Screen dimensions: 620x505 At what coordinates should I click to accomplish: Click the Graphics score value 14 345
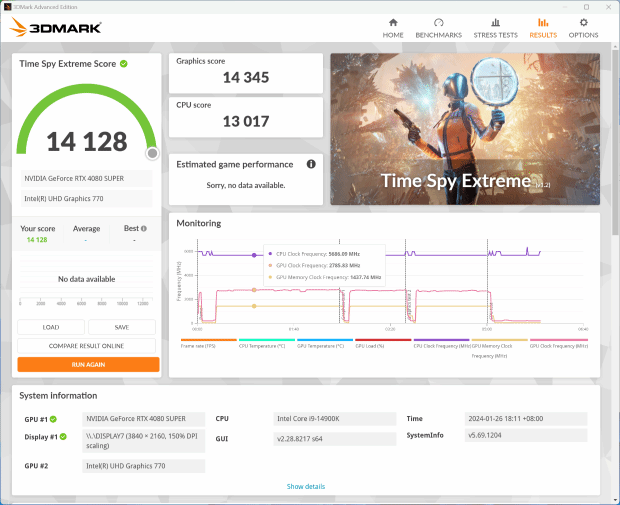(x=246, y=78)
